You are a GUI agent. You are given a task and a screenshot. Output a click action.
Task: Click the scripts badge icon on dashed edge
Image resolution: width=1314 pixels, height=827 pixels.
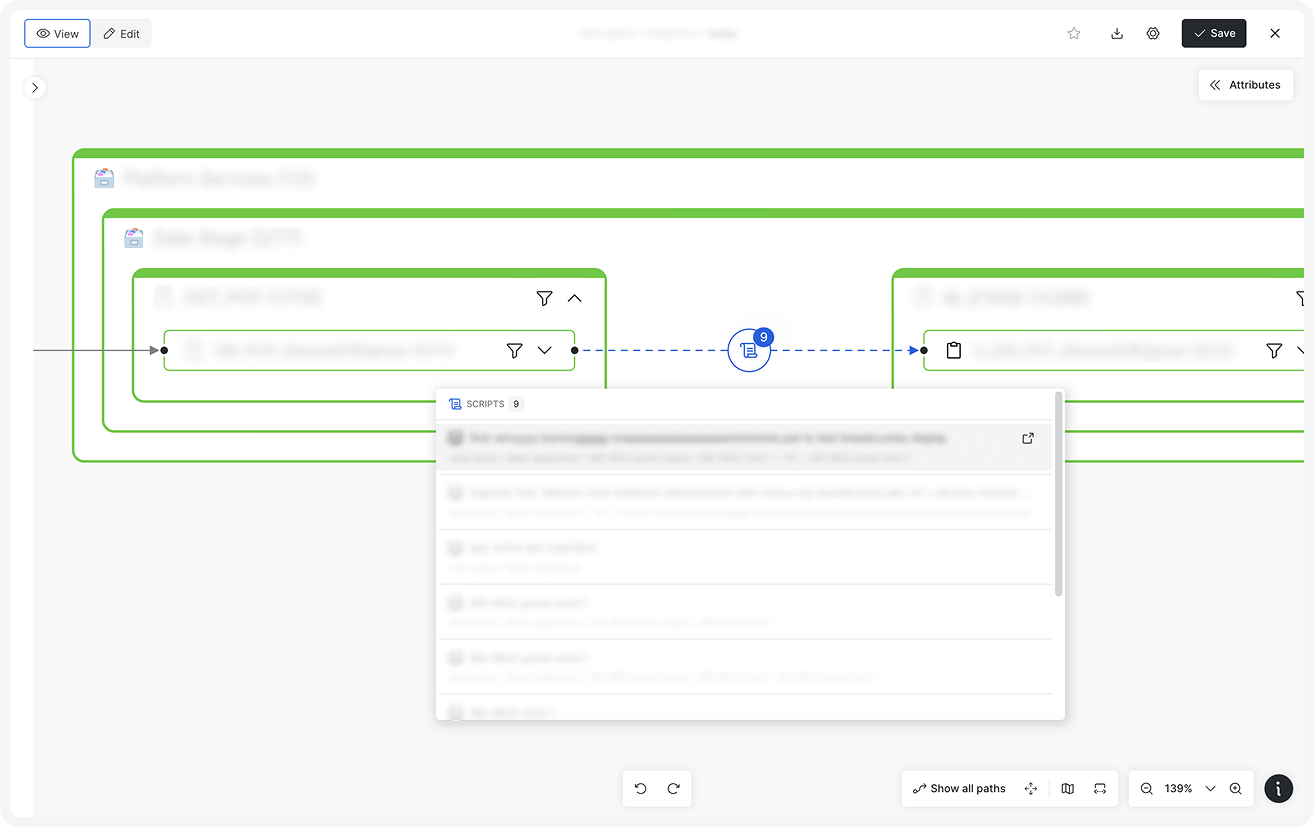click(x=749, y=350)
